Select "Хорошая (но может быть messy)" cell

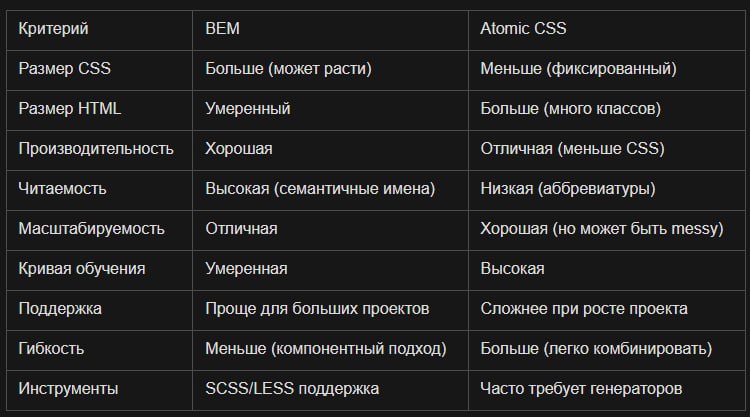(x=607, y=230)
